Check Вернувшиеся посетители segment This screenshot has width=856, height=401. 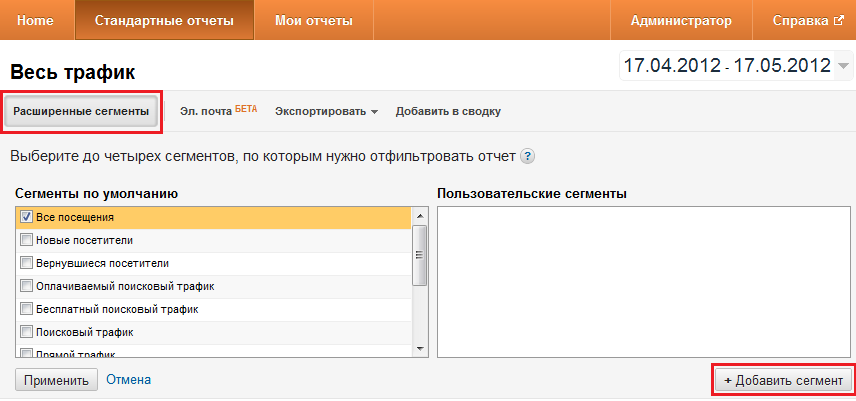pyautogui.click(x=26, y=263)
